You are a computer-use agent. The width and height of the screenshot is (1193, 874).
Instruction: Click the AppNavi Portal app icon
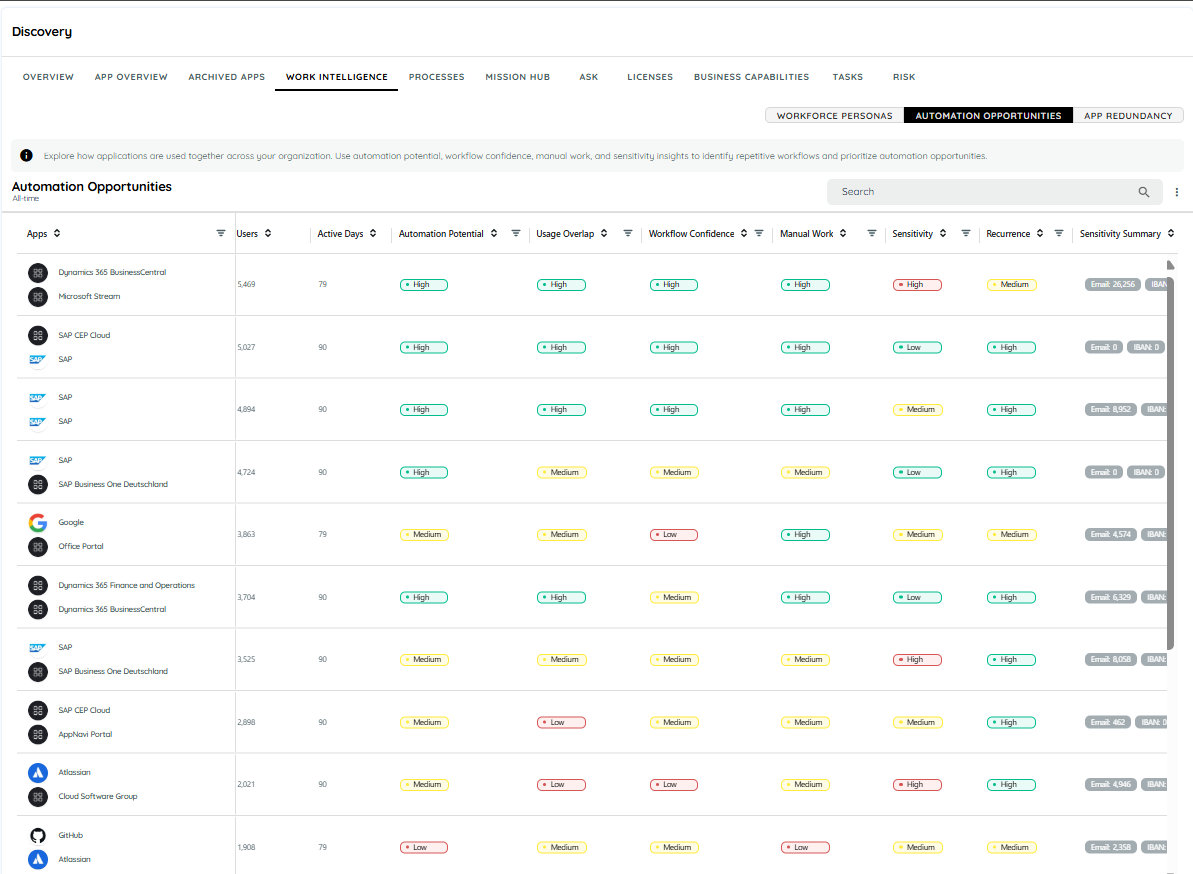coord(37,734)
